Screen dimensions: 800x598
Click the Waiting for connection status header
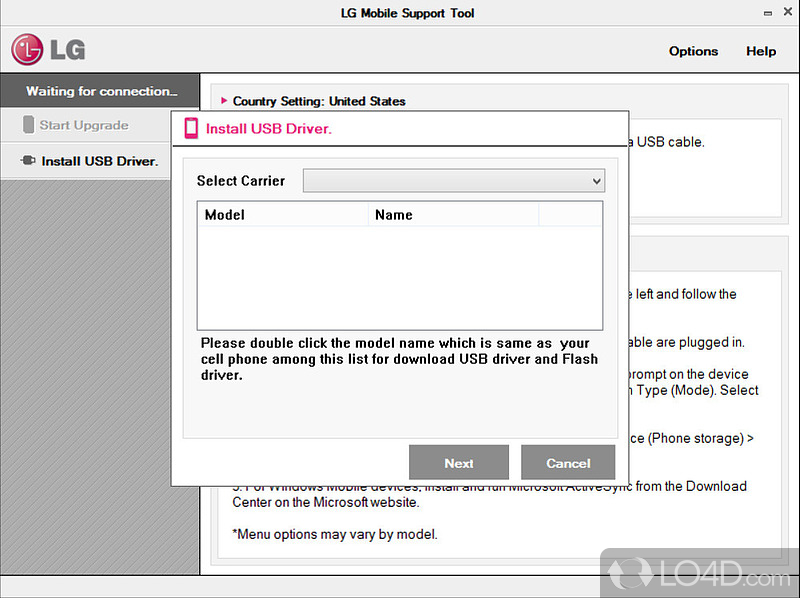(x=100, y=91)
